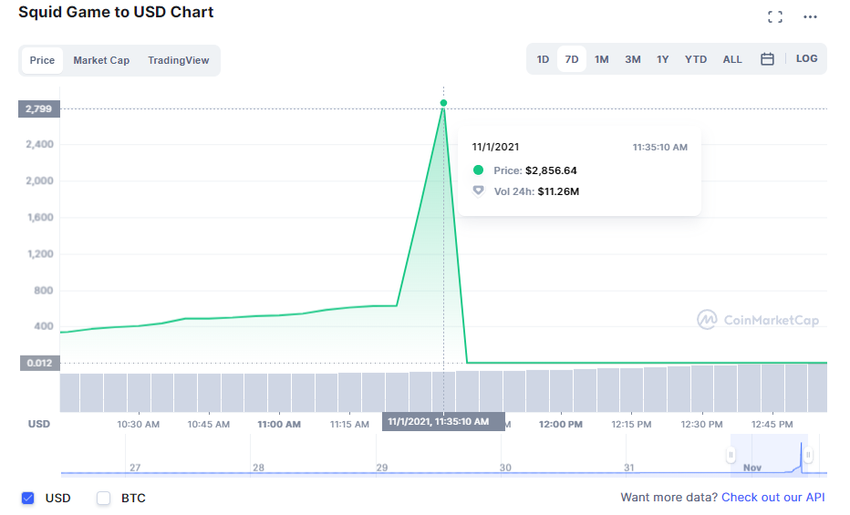Screen dimensions: 850x515
Task: Select the YTD time range
Action: pos(696,59)
